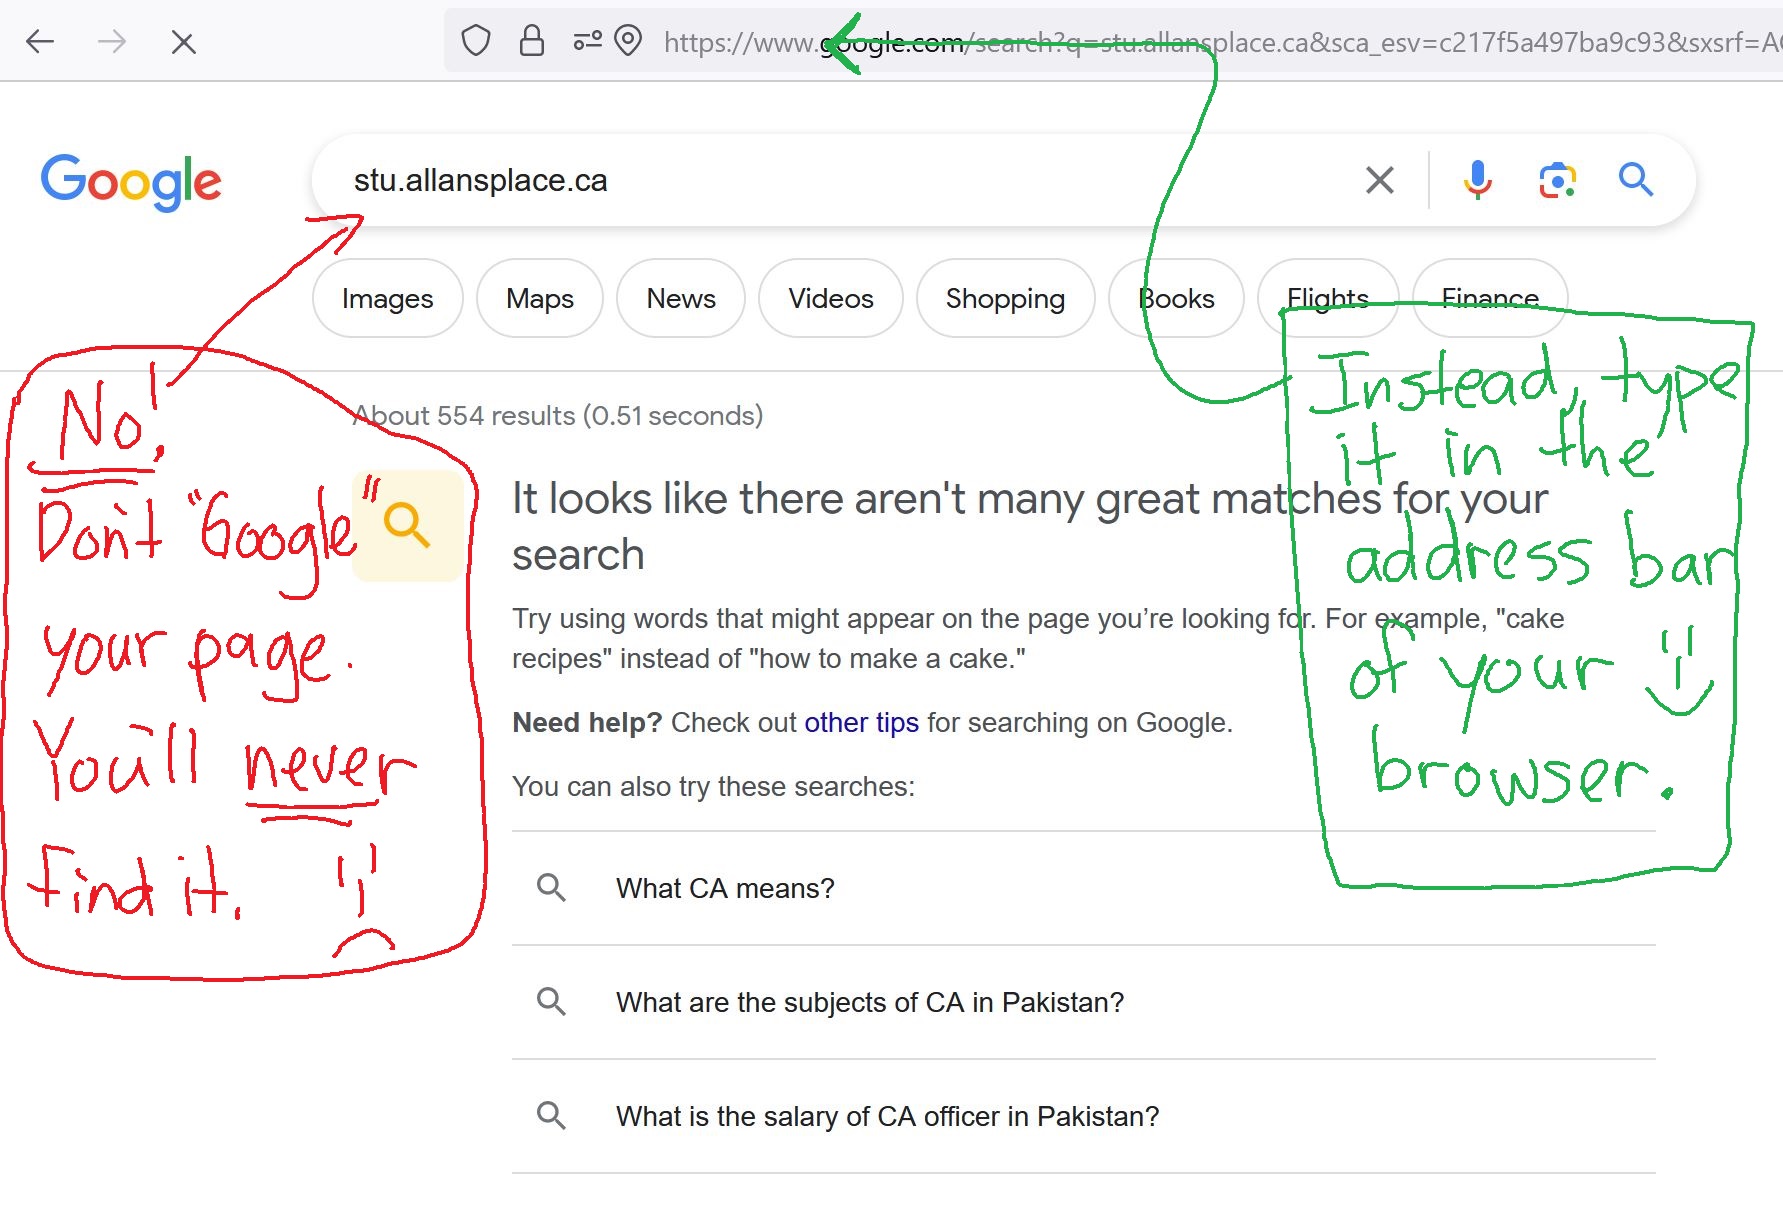The width and height of the screenshot is (1783, 1211).
Task: Select suggested search 'What CA means?'
Action: (1084, 888)
